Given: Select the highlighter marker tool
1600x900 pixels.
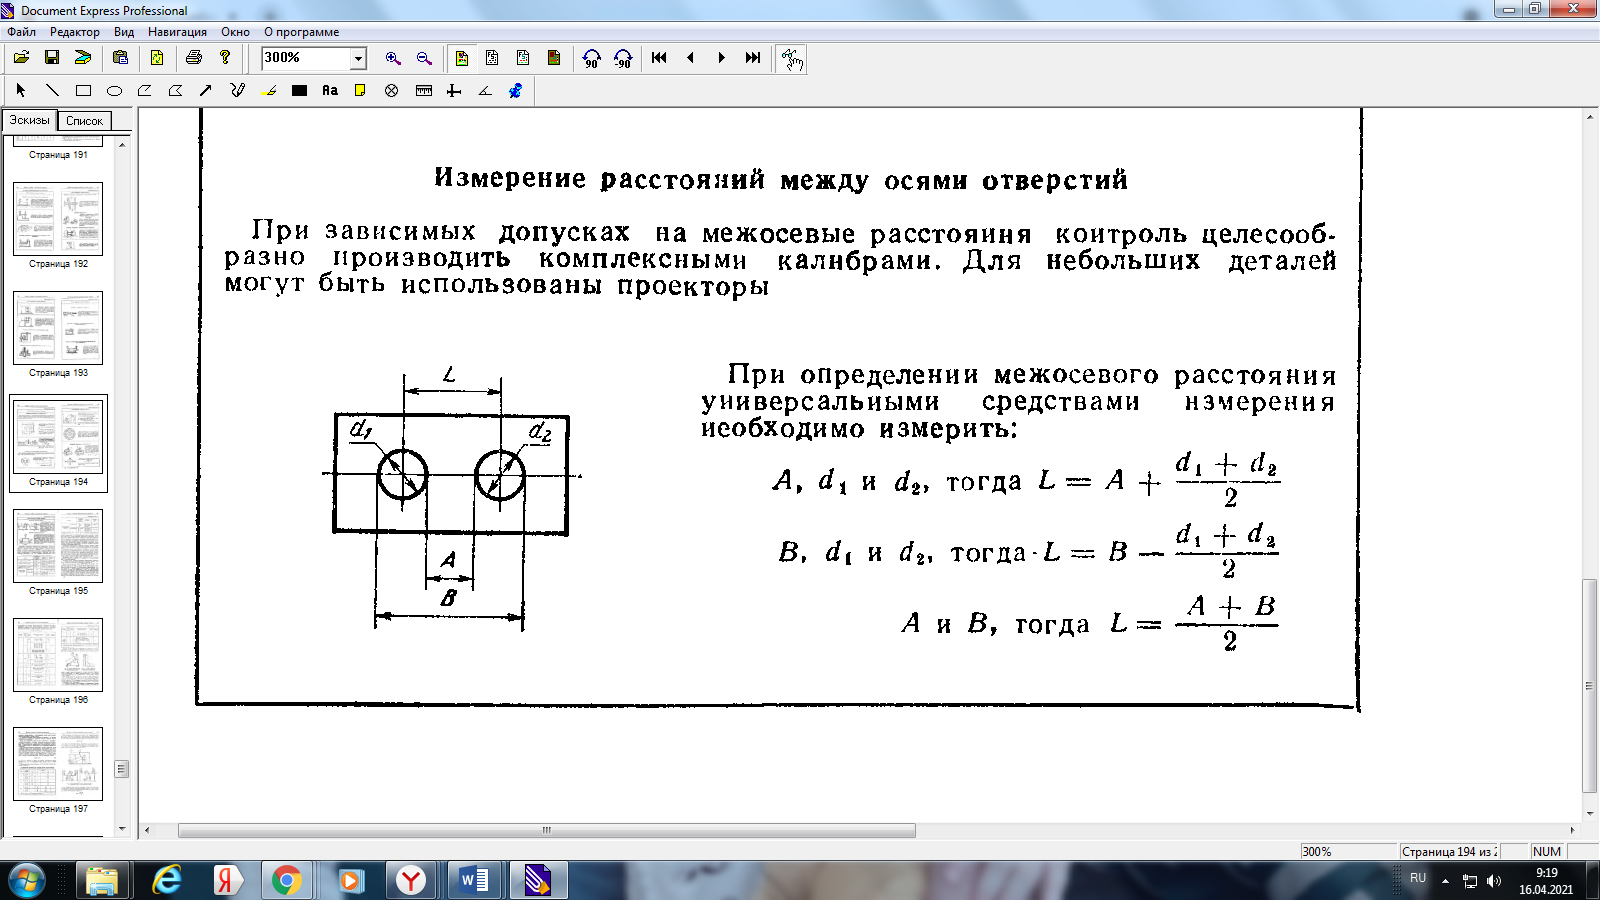Looking at the screenshot, I should (x=269, y=91).
